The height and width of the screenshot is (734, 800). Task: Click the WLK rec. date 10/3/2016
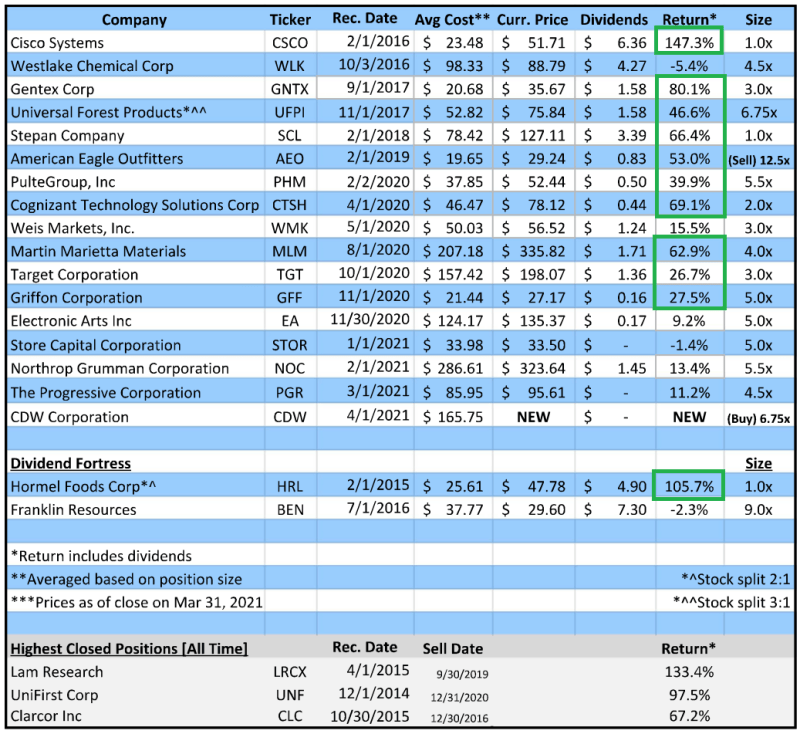[x=374, y=65]
